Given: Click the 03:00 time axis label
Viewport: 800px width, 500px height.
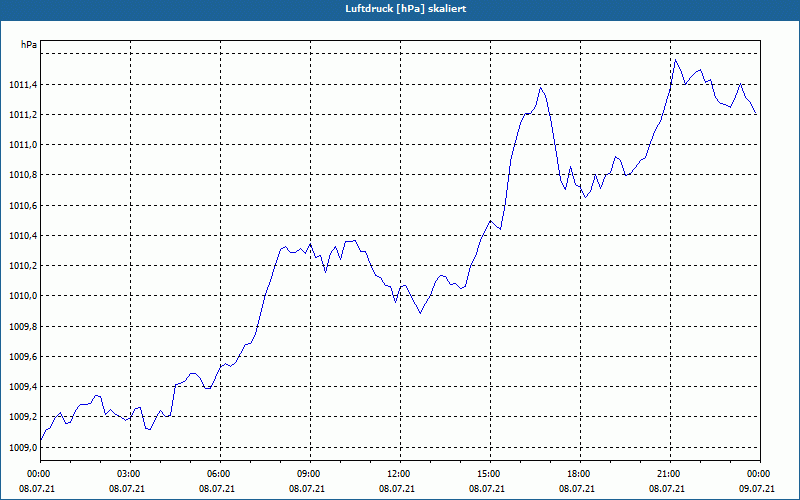Looking at the screenshot, I should click(x=131, y=474).
